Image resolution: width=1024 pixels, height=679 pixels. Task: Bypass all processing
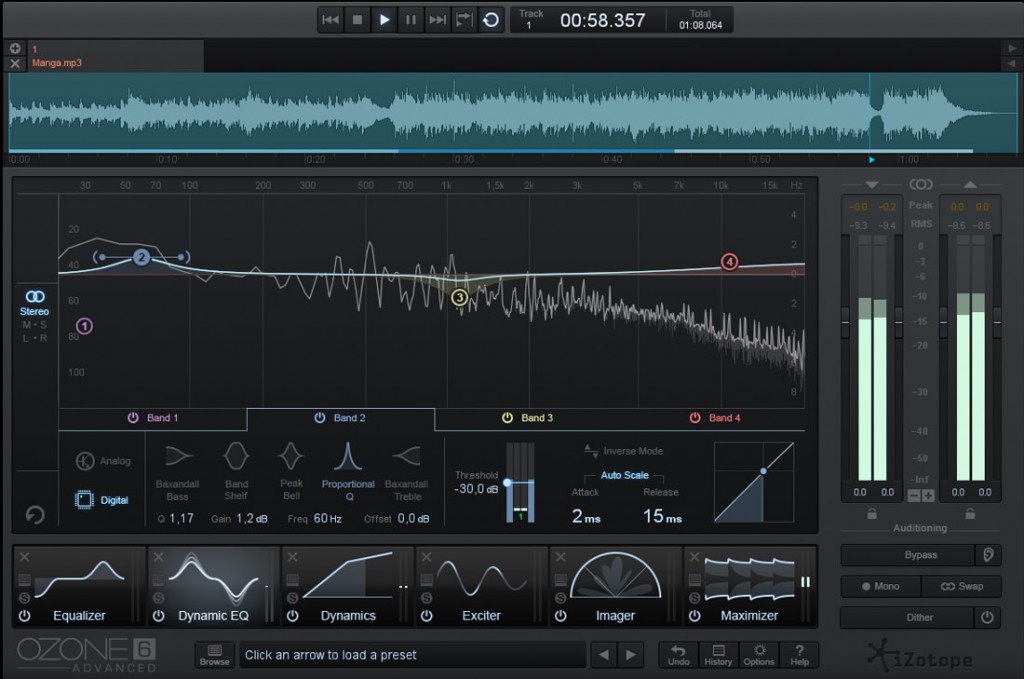(x=908, y=555)
